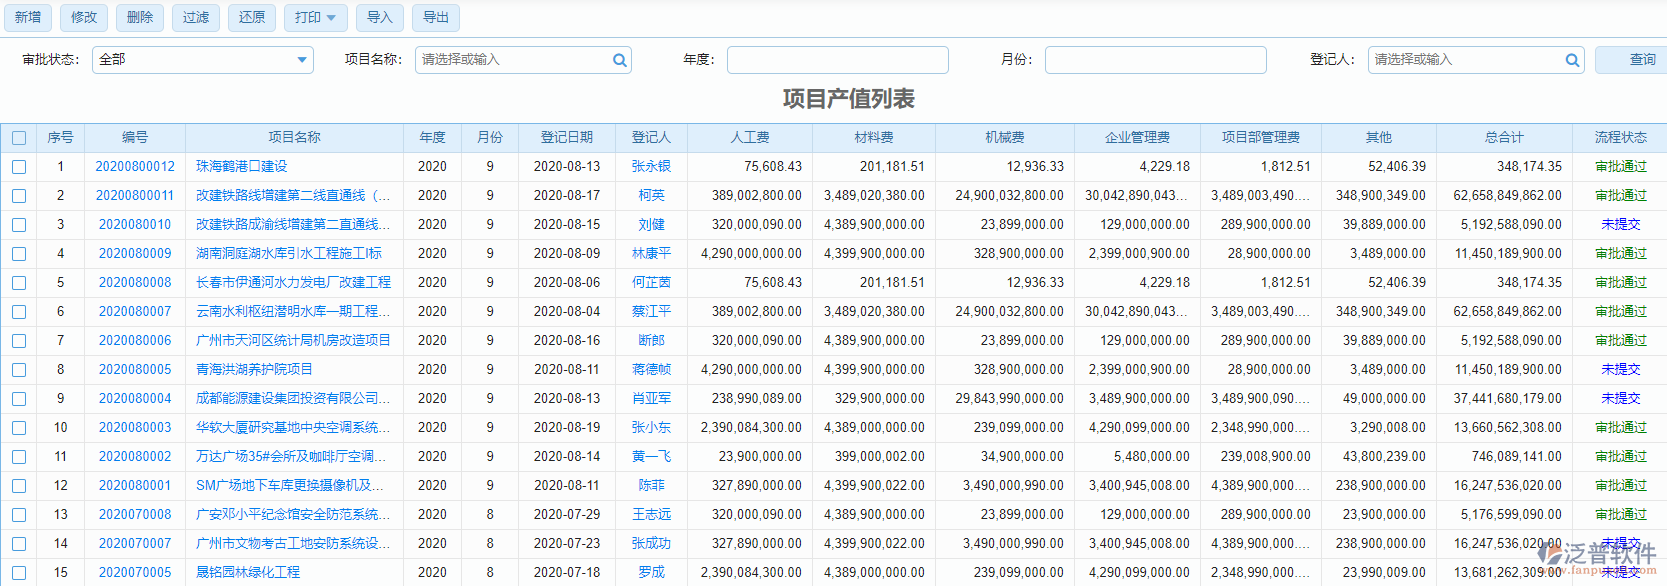Check the checkbox for row 1
1667x586 pixels.
pos(19,167)
